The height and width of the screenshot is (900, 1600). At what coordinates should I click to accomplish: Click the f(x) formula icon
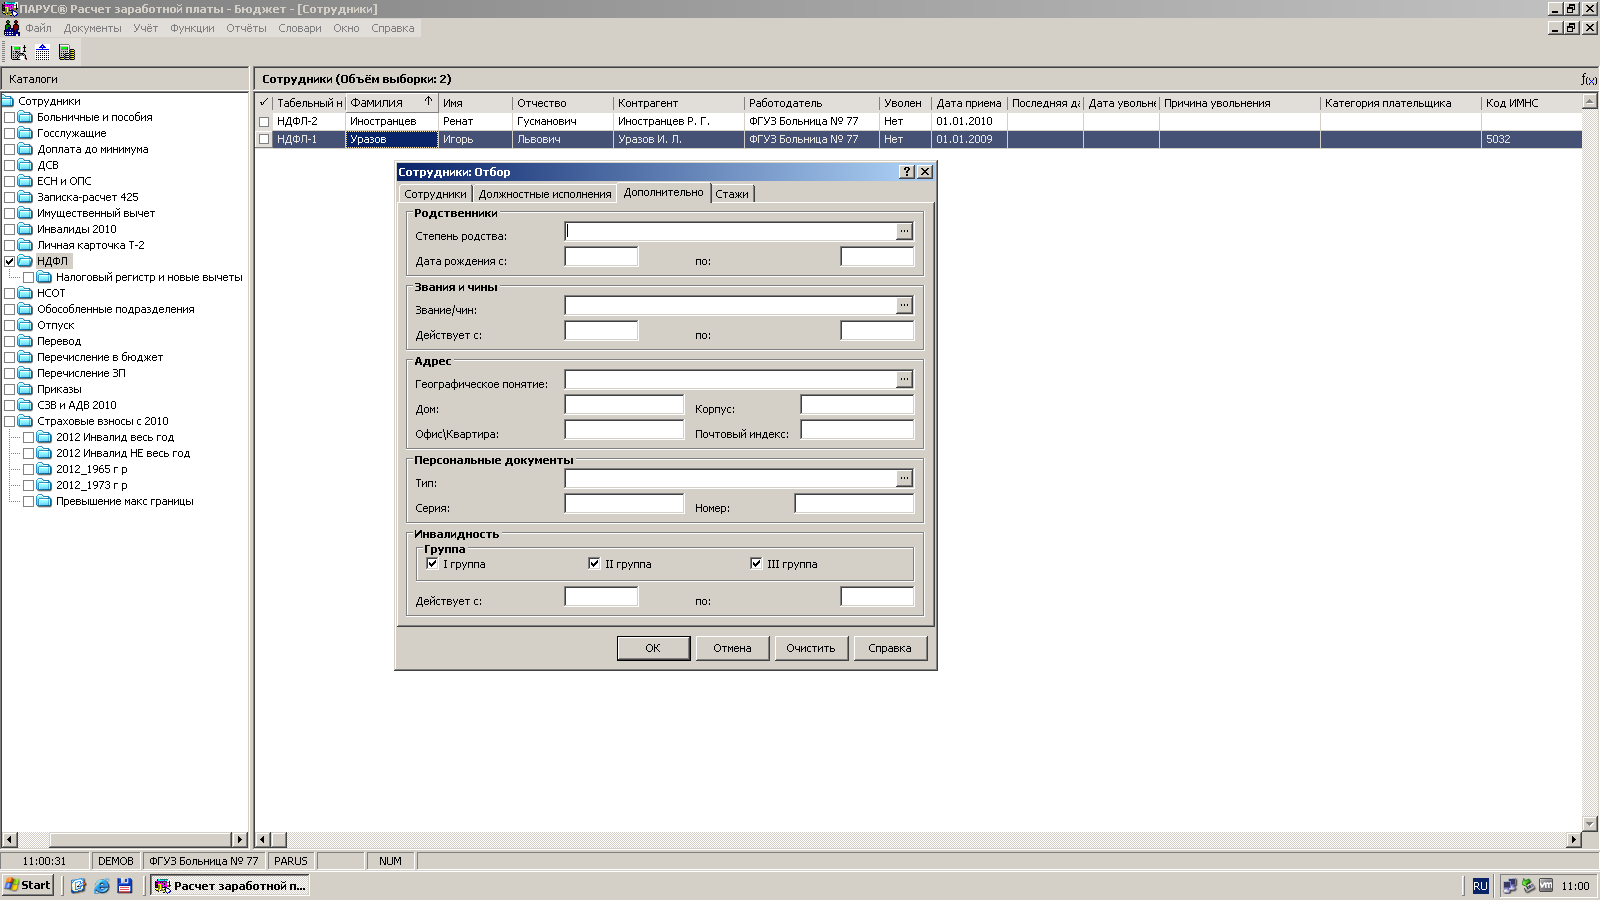pyautogui.click(x=1589, y=79)
